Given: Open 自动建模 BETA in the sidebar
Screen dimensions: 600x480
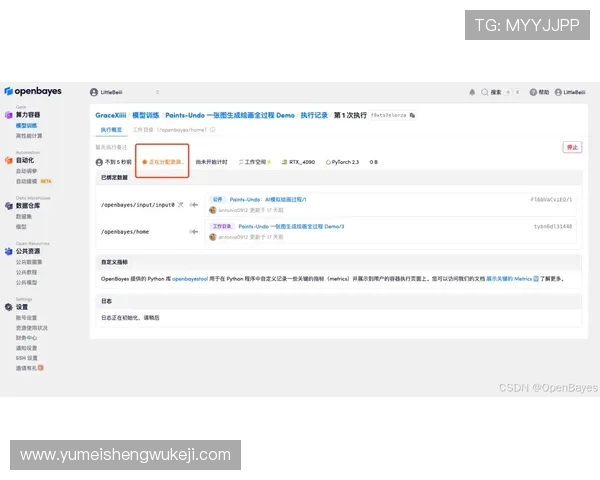Looking at the screenshot, I should [x=34, y=181].
